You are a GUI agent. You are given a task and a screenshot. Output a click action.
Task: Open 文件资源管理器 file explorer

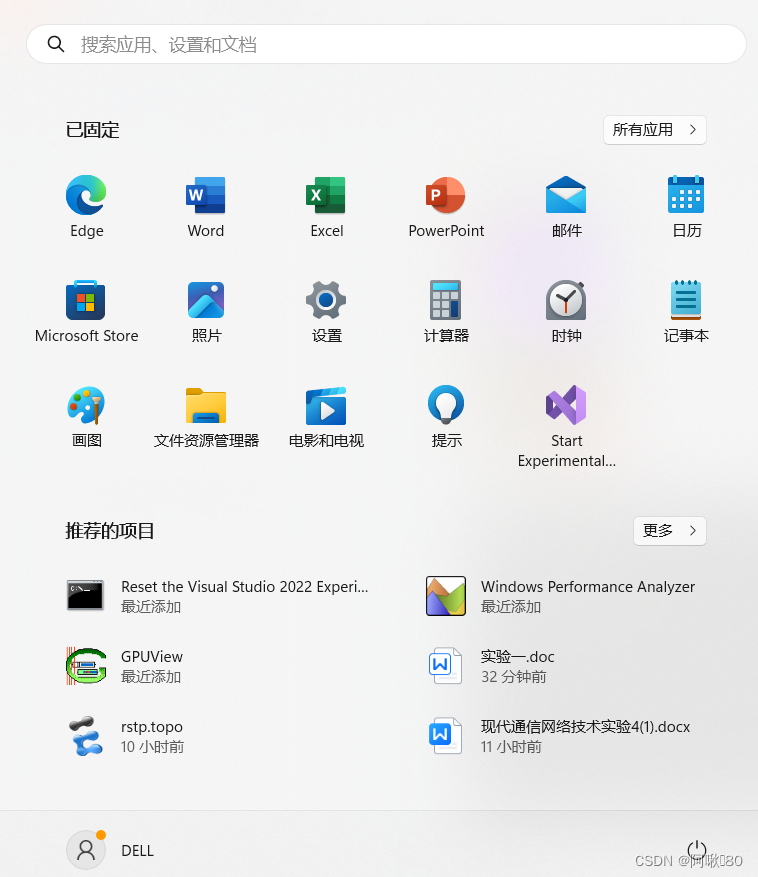coord(206,406)
